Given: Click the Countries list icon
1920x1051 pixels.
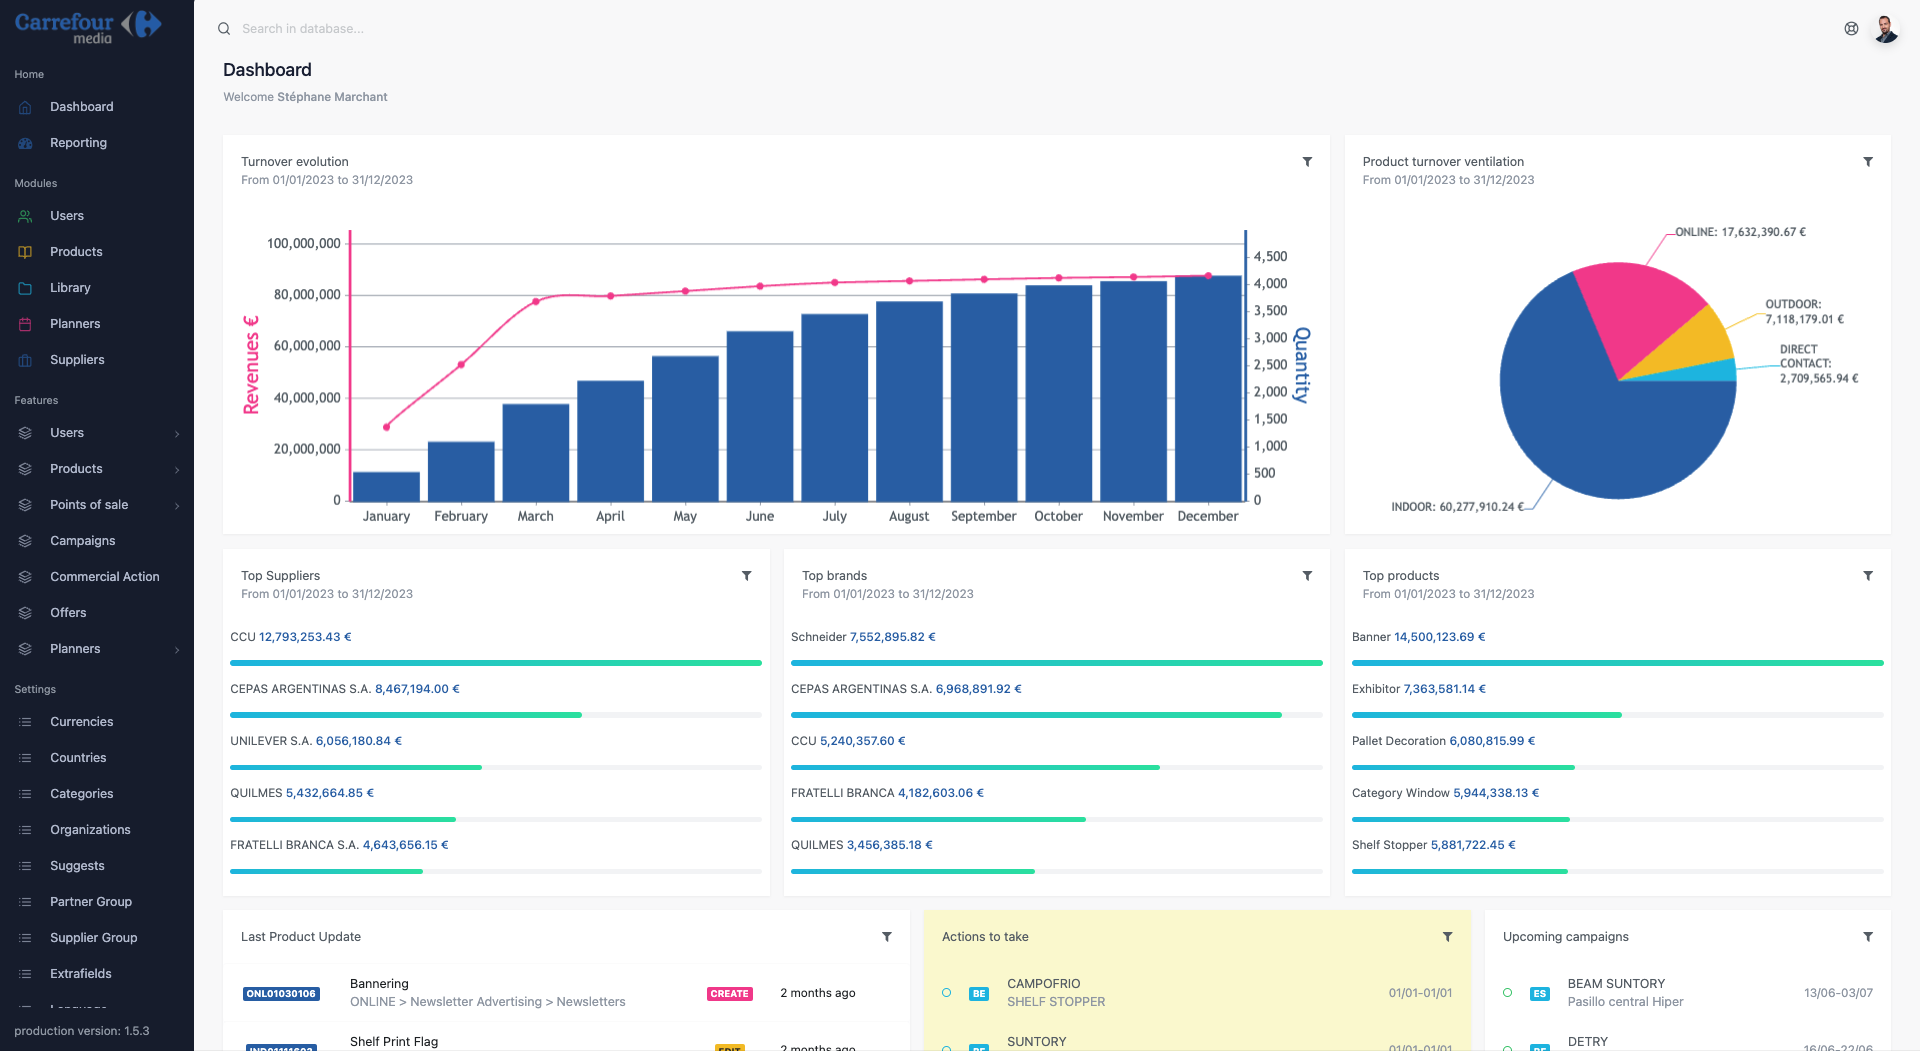Looking at the screenshot, I should pyautogui.click(x=26, y=758).
